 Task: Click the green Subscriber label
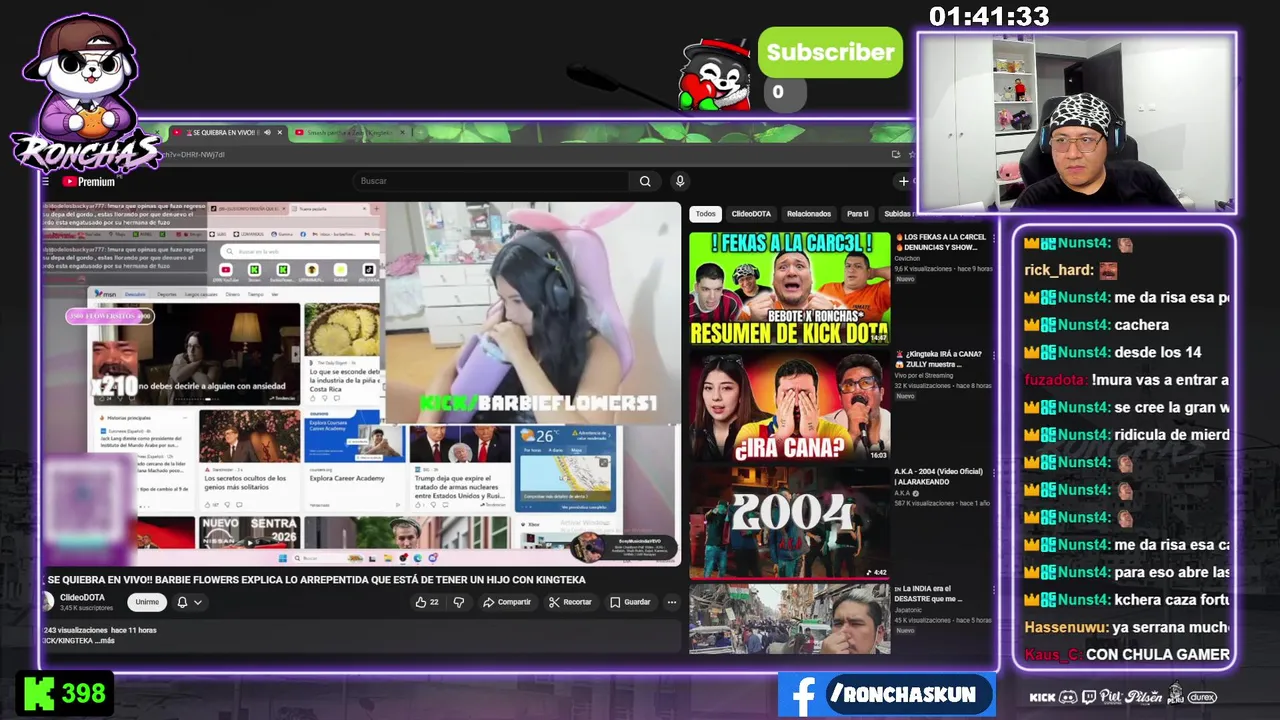(x=830, y=53)
